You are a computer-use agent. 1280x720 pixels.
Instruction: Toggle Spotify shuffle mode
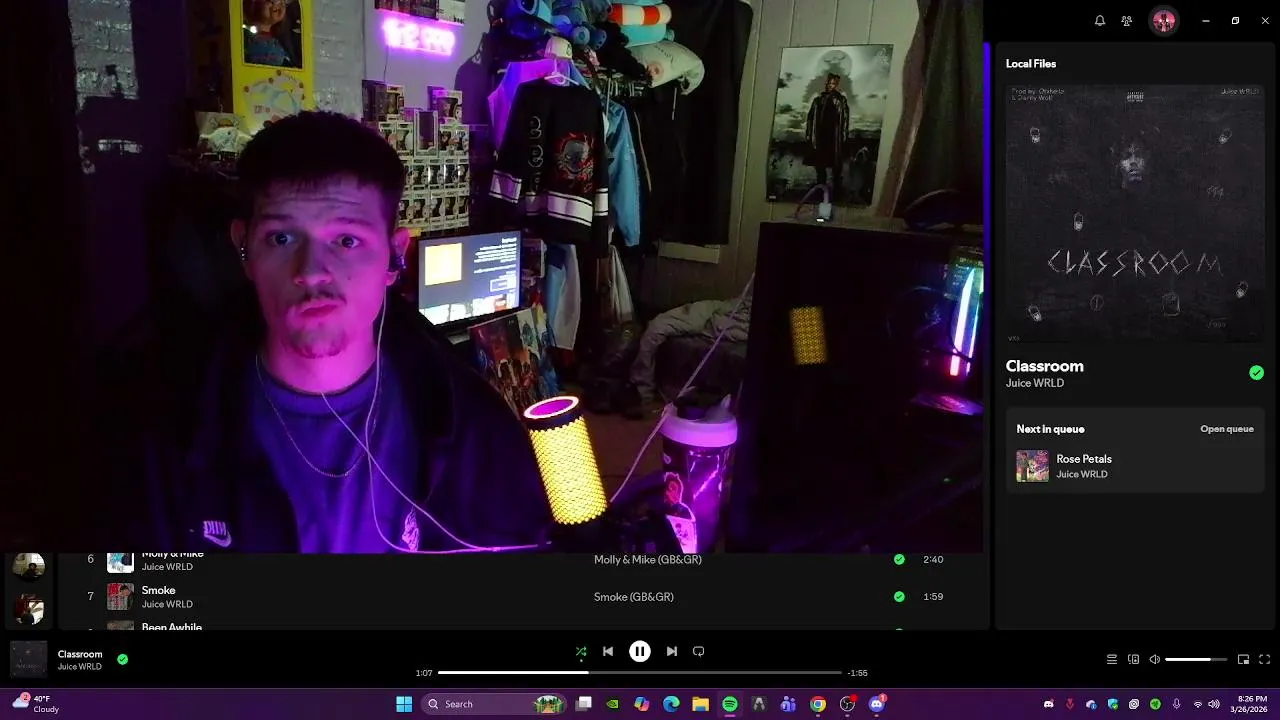581,651
